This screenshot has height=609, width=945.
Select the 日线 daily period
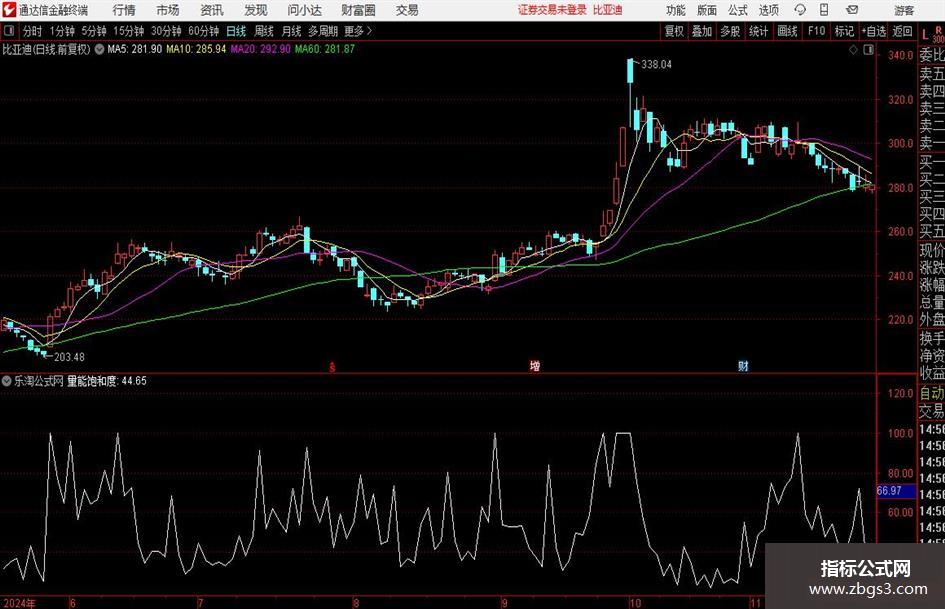[x=236, y=31]
